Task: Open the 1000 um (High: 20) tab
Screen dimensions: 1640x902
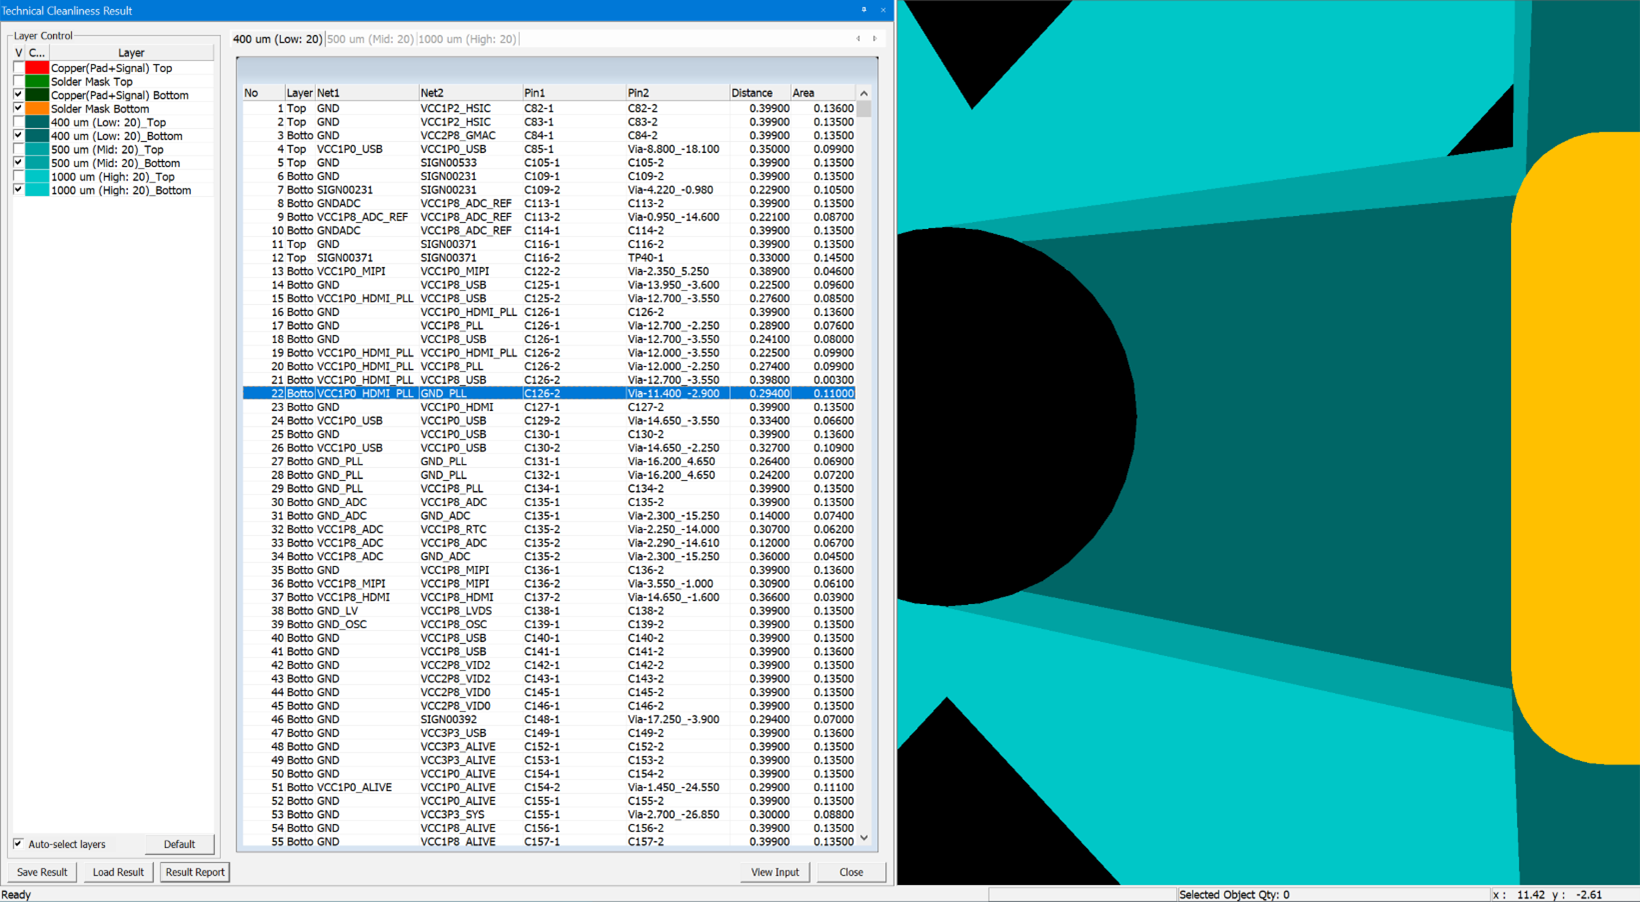Action: coord(467,39)
